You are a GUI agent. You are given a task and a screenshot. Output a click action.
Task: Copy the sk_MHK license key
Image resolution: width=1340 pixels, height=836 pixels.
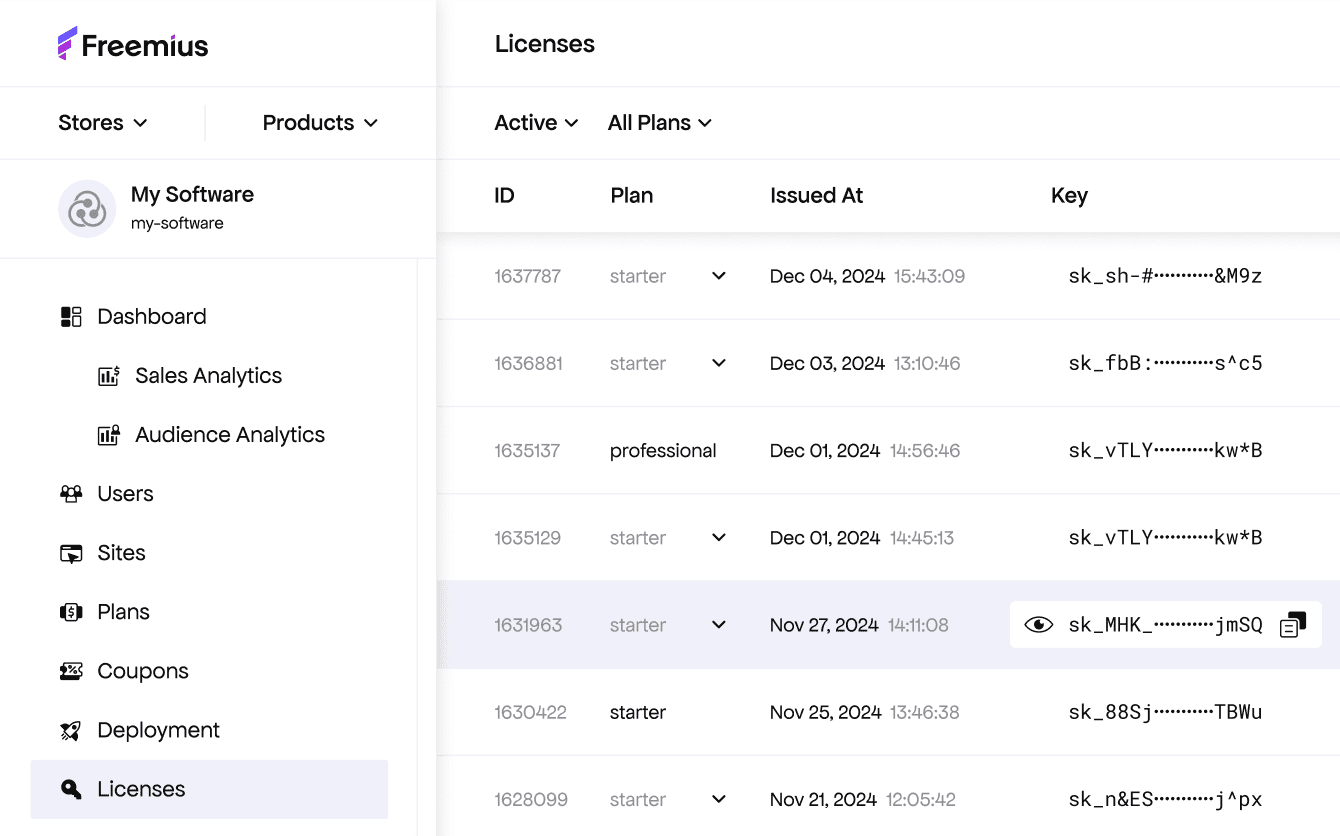click(1293, 625)
